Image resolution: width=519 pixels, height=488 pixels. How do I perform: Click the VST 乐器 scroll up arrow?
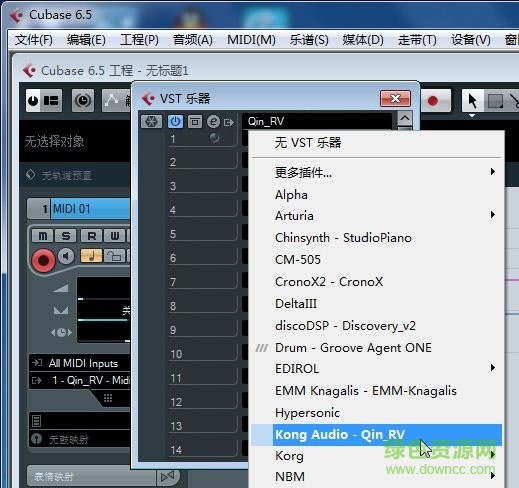coord(405,118)
